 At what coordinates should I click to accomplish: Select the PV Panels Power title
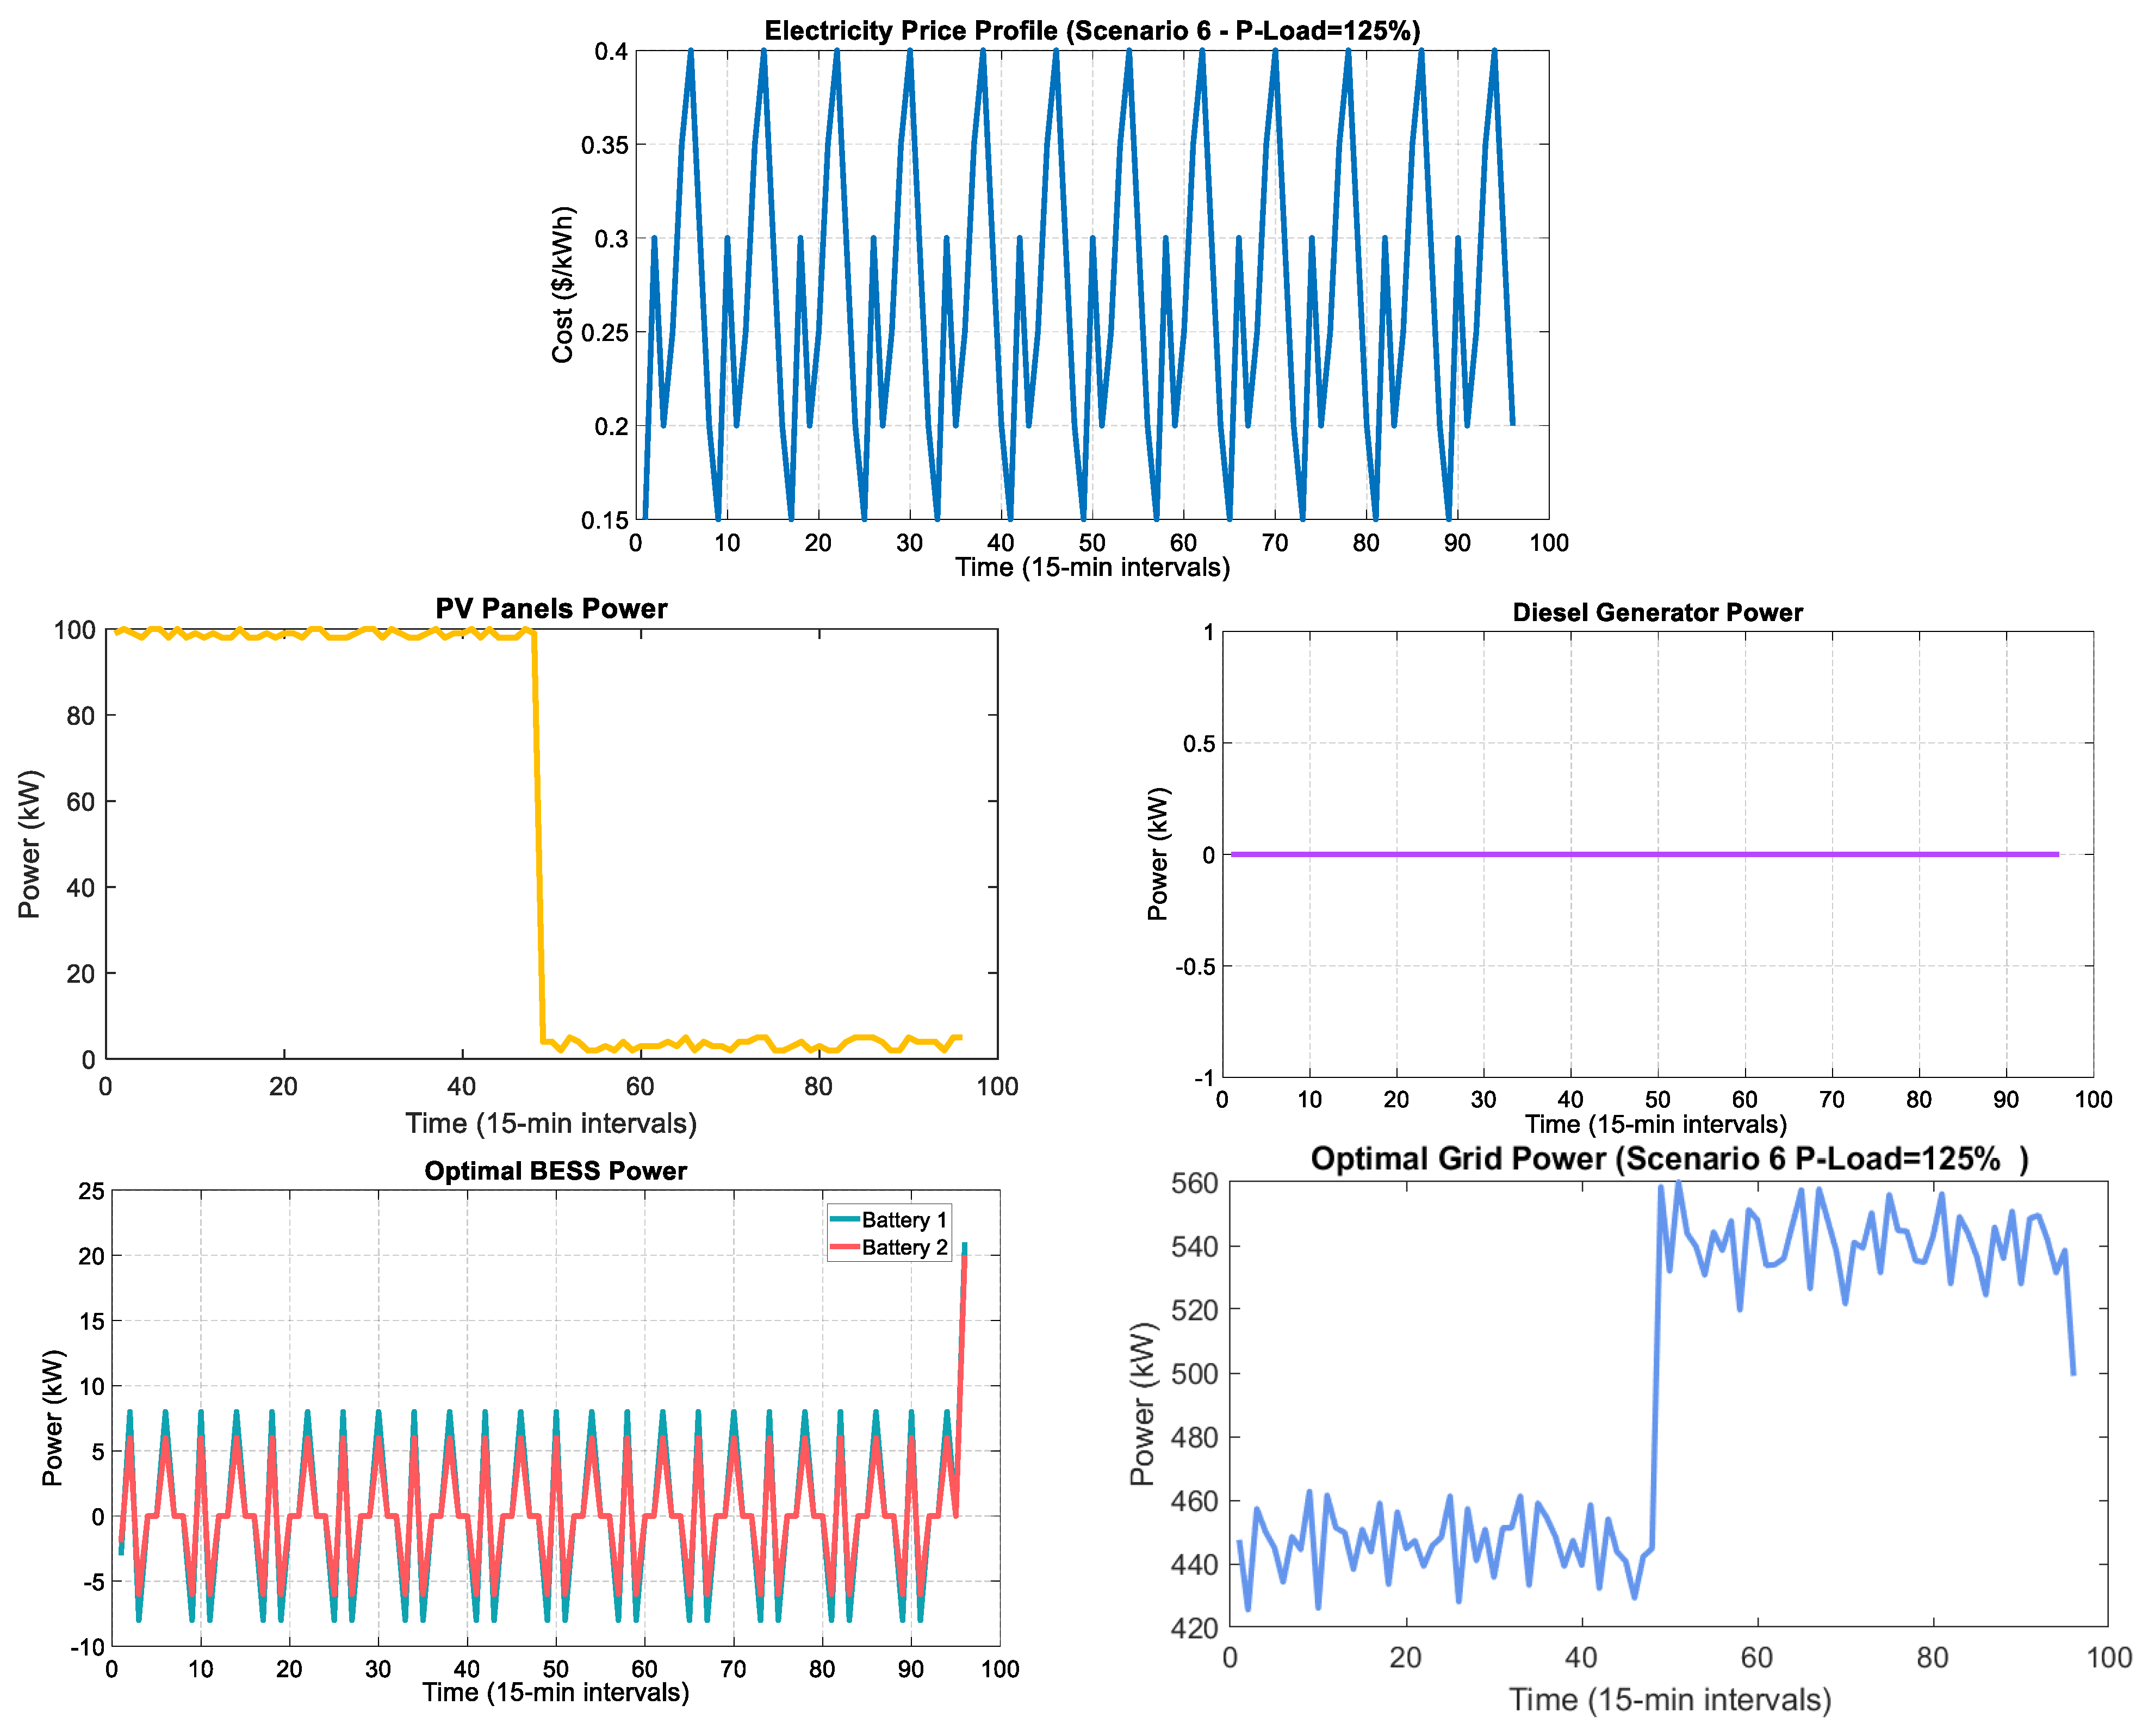[551, 609]
